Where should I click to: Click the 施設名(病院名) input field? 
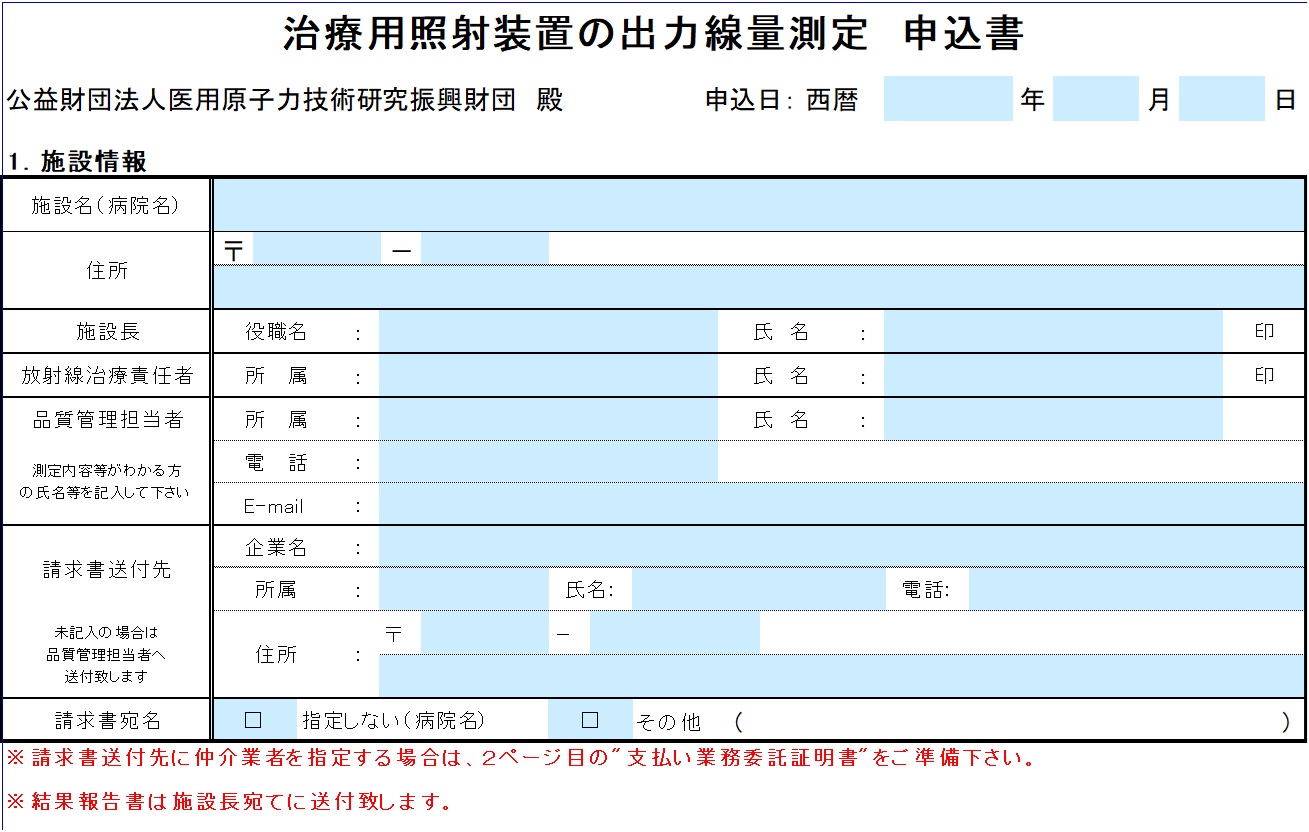coord(759,205)
